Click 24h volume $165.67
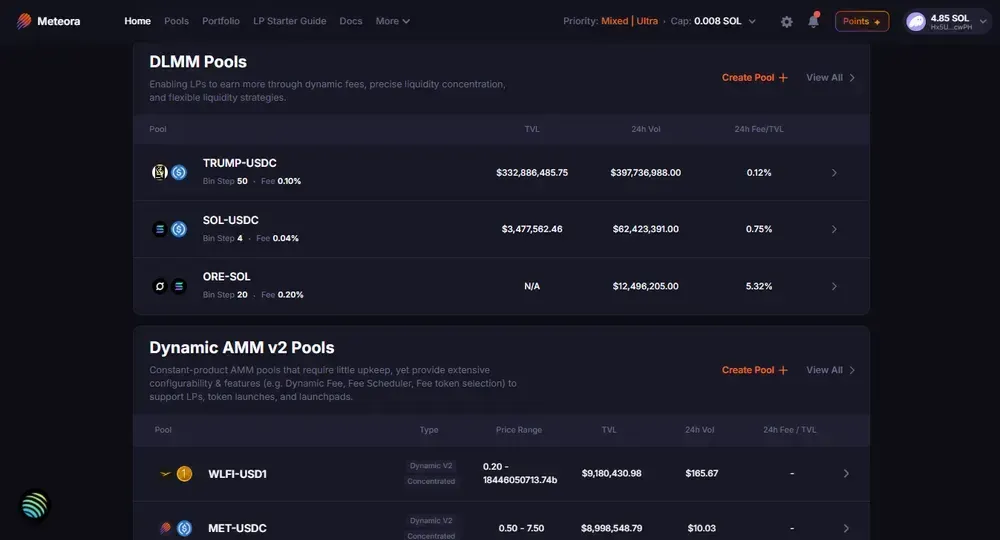This screenshot has width=1000, height=540. pos(702,474)
